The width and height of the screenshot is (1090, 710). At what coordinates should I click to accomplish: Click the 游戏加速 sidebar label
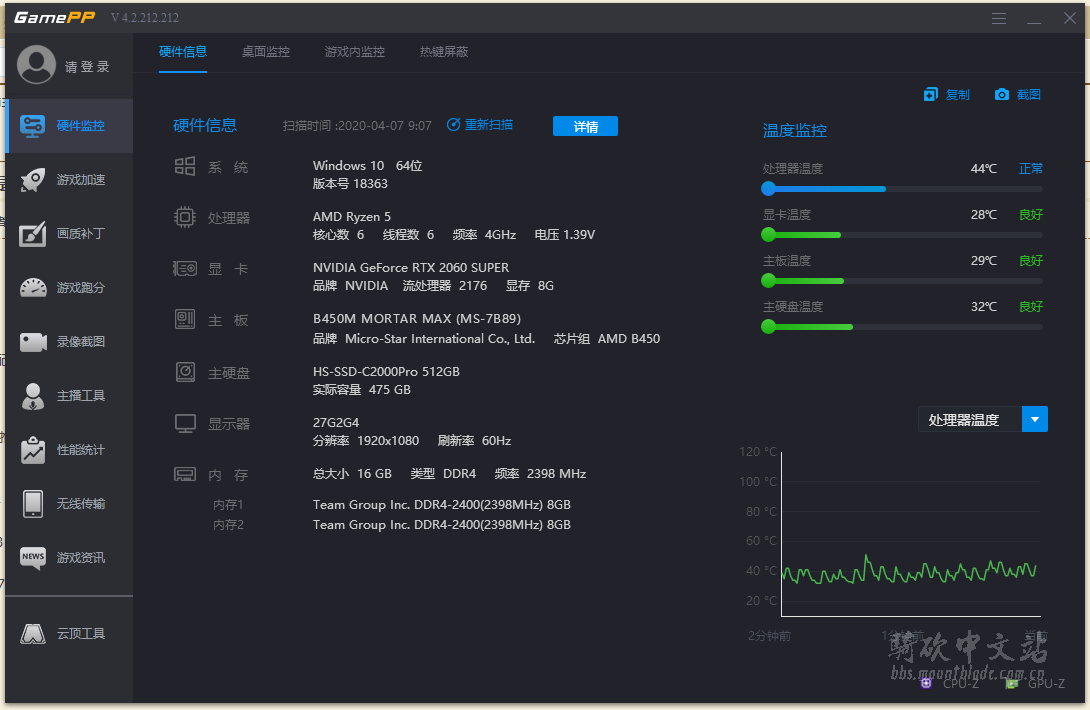click(x=81, y=180)
